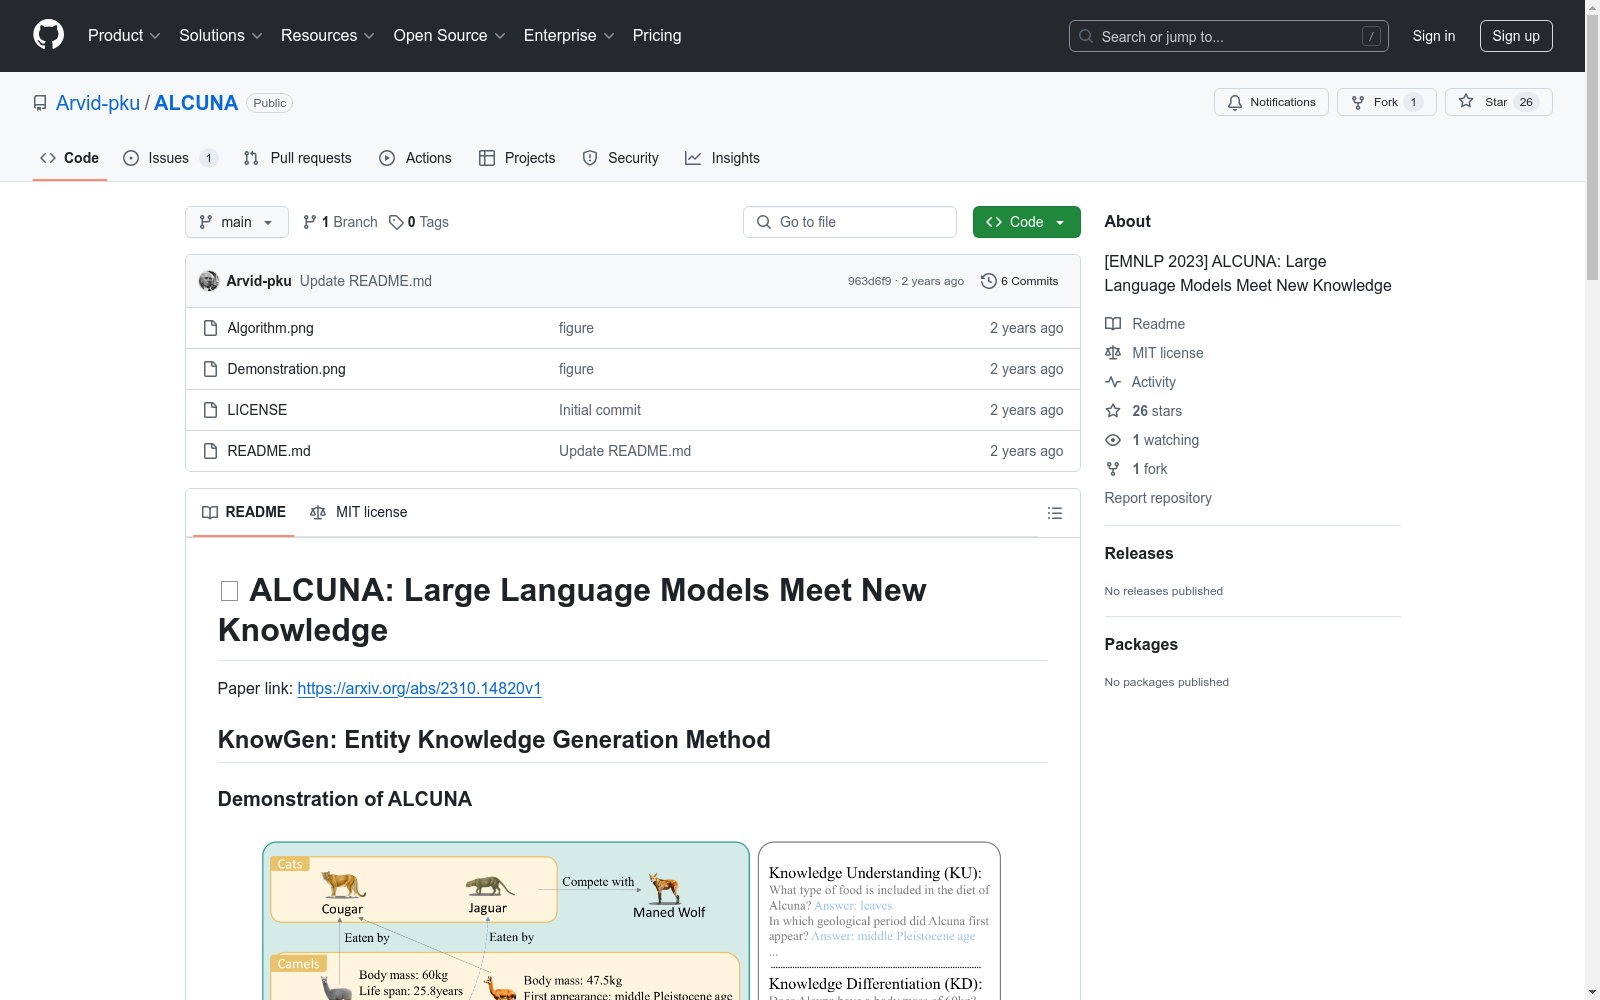Go to the Pull requests tab
1600x1000 pixels.
click(x=298, y=158)
